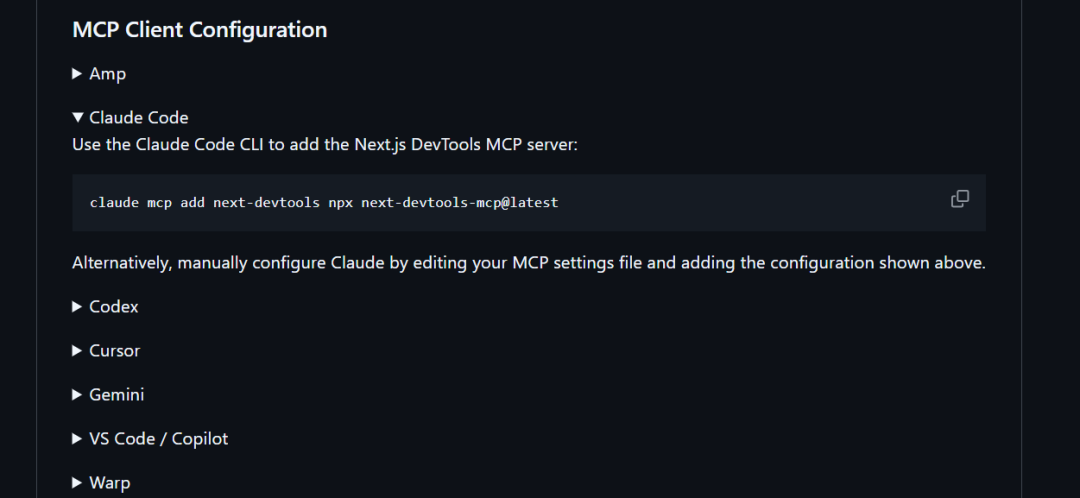Expand the Gemini configuration label
This screenshot has width=1080, height=498.
[x=116, y=395]
